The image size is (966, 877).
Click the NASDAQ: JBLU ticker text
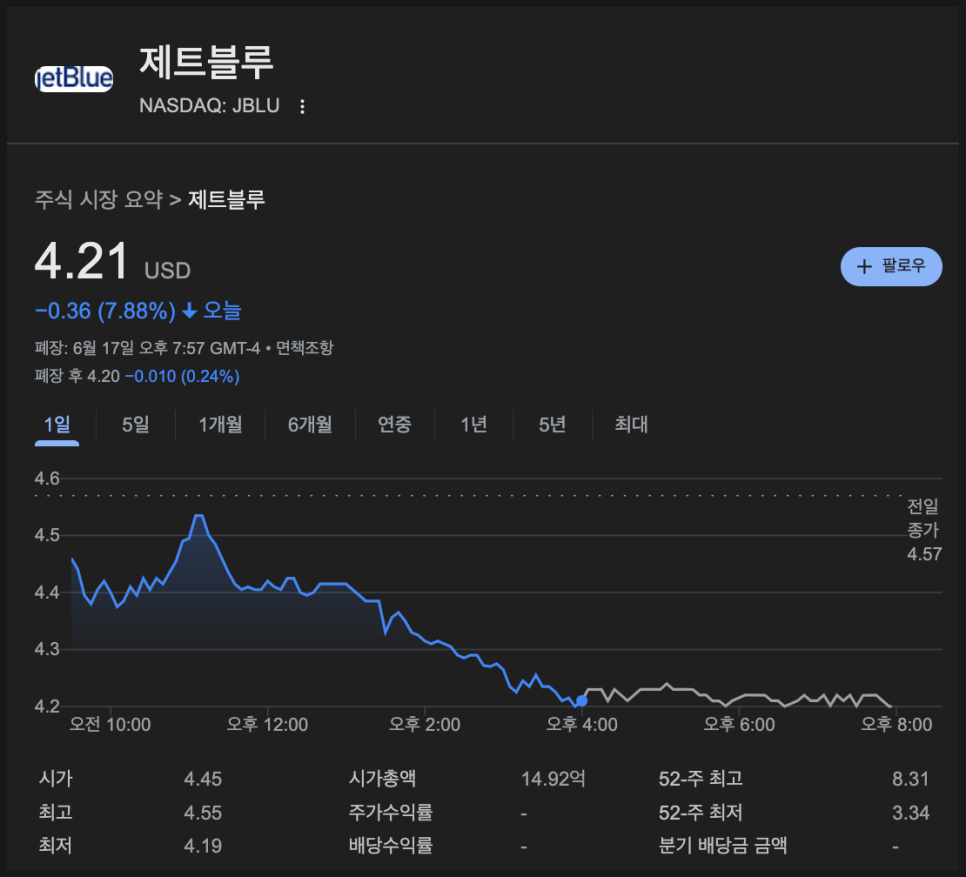tap(209, 106)
